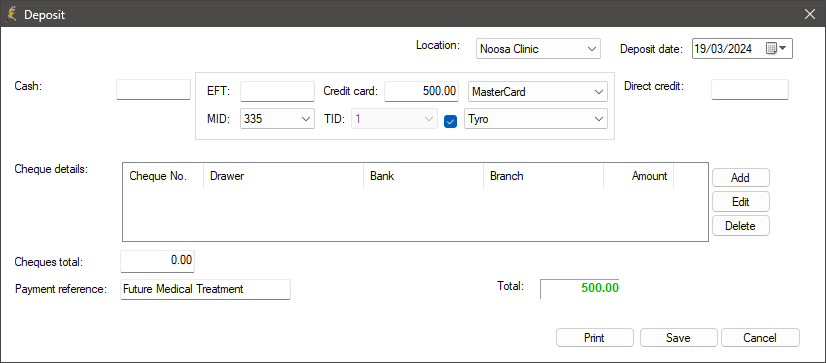Expand the Location dropdown showing Noosa Clinic

tap(538, 49)
